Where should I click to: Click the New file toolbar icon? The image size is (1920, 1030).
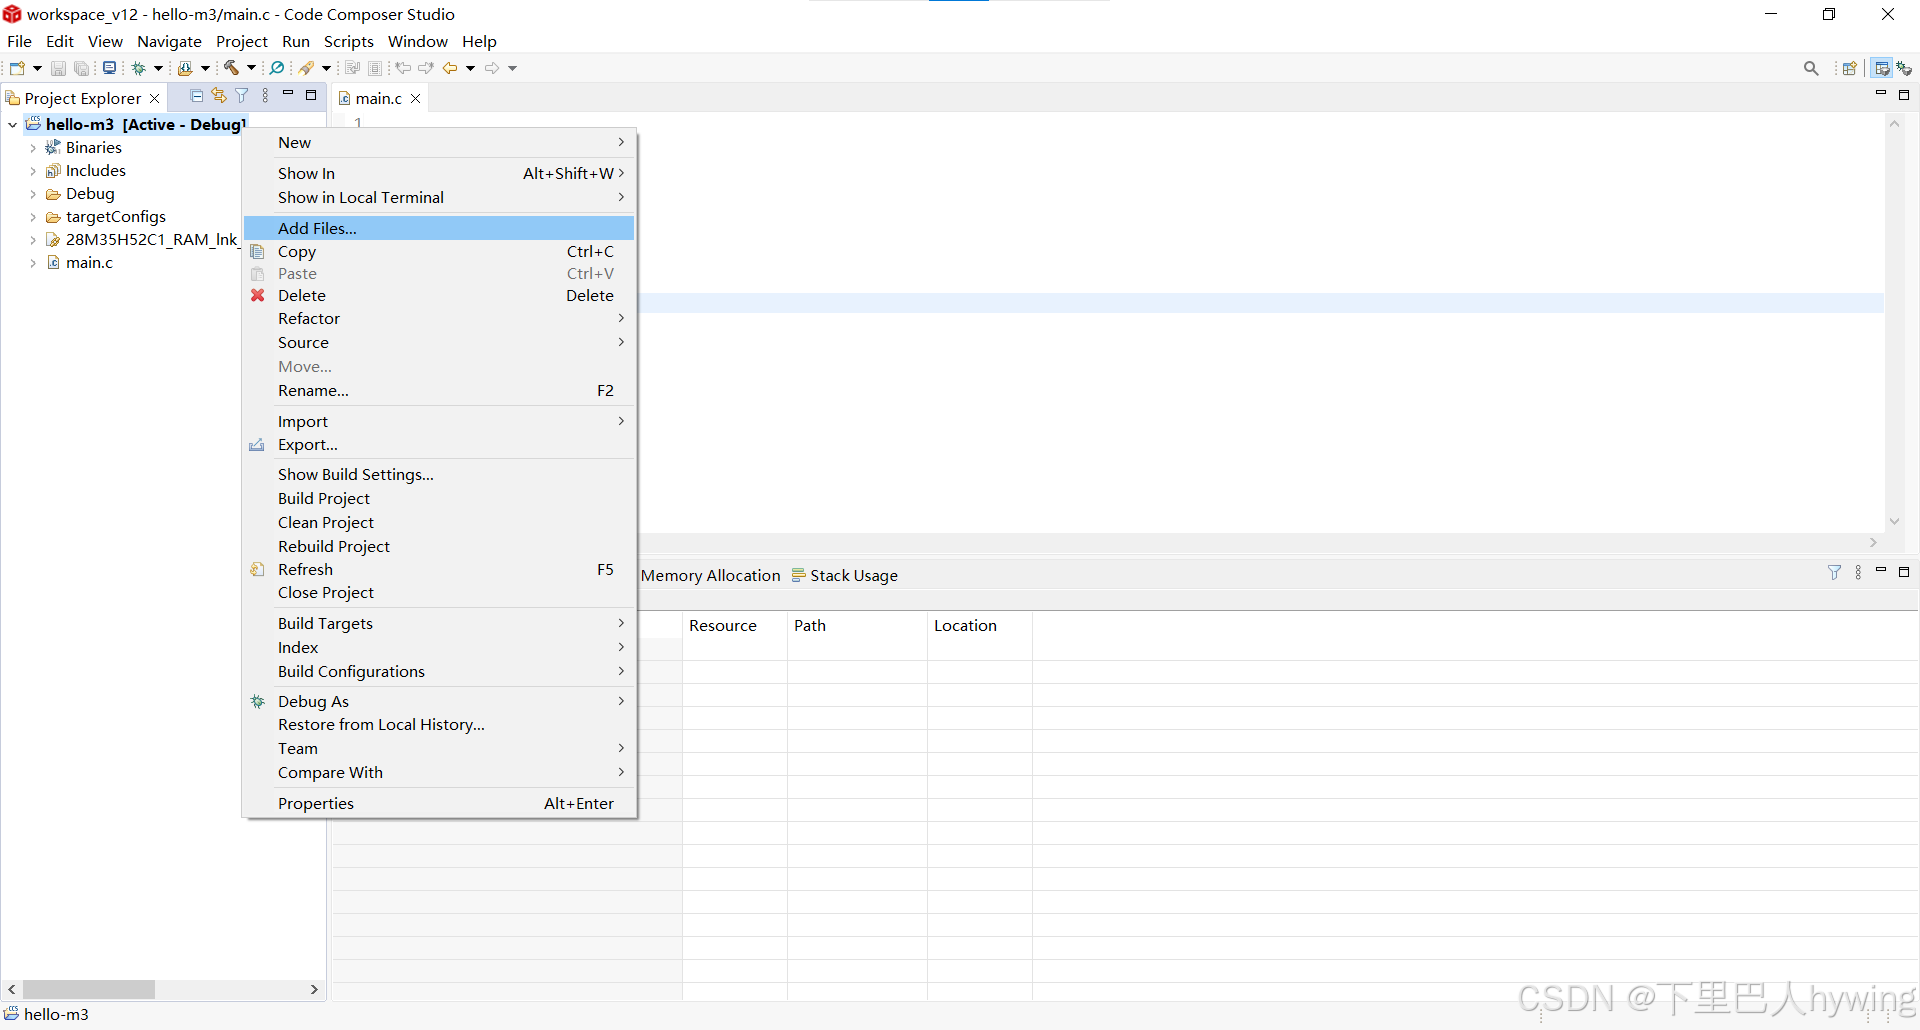[x=17, y=68]
